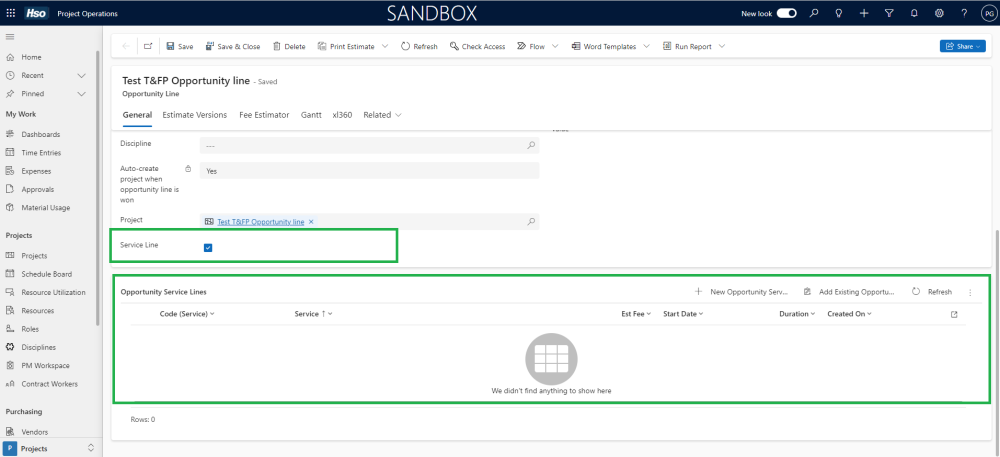Open the Projects area switcher at the bottom

[x=51, y=449]
